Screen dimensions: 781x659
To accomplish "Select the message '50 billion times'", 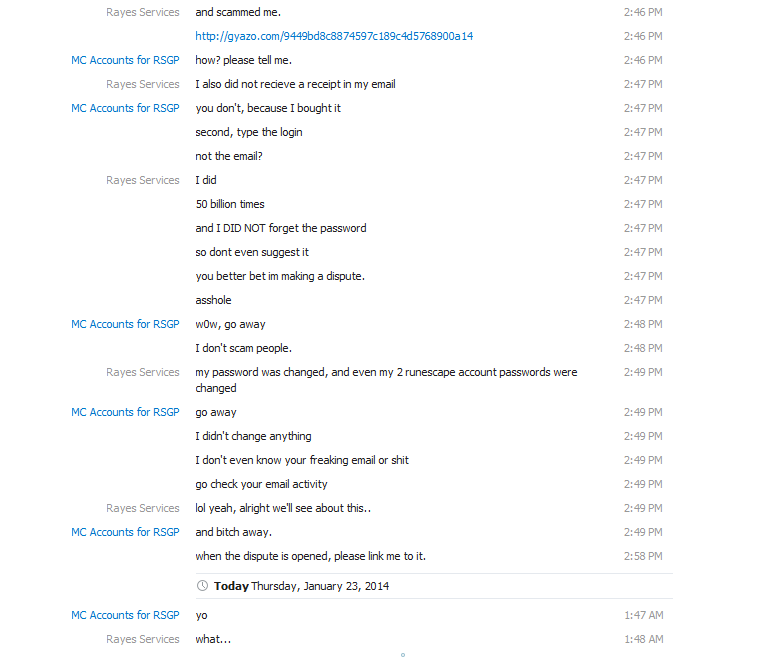I will coord(230,204).
